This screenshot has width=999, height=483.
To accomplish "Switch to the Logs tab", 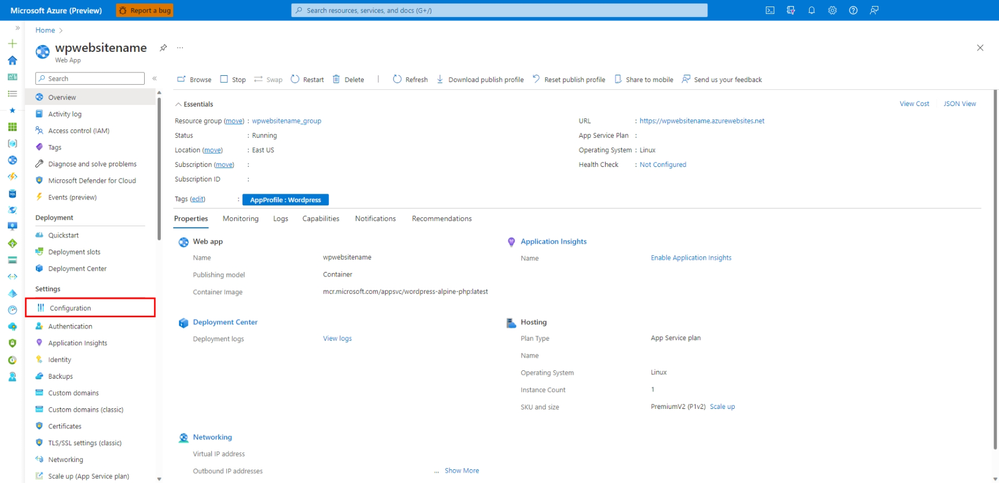I will [x=280, y=219].
